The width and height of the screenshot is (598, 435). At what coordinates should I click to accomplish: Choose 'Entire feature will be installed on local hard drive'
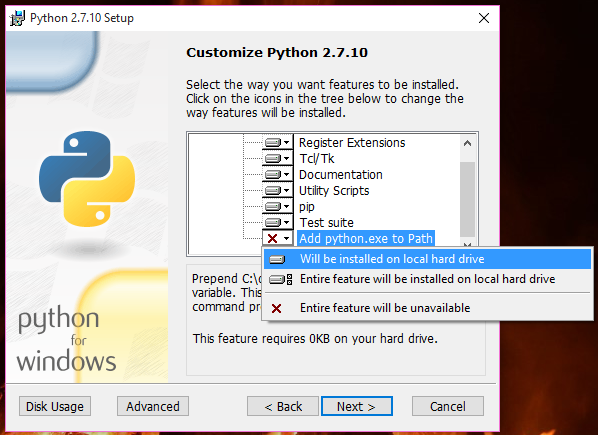(x=427, y=279)
